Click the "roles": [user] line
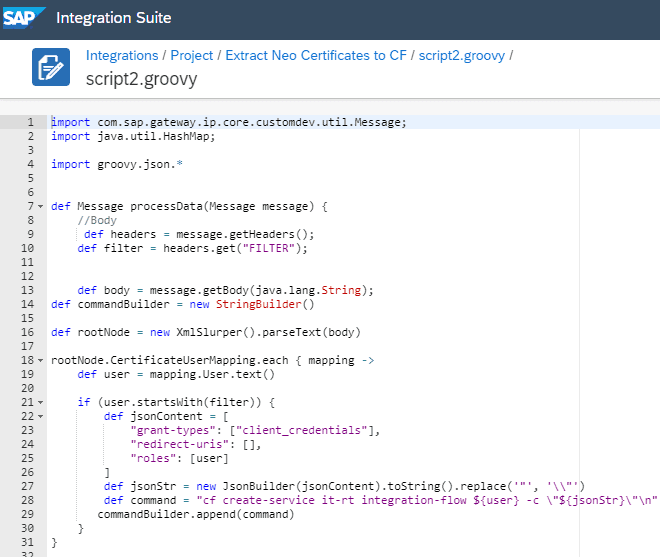This screenshot has width=660, height=557. (179, 458)
